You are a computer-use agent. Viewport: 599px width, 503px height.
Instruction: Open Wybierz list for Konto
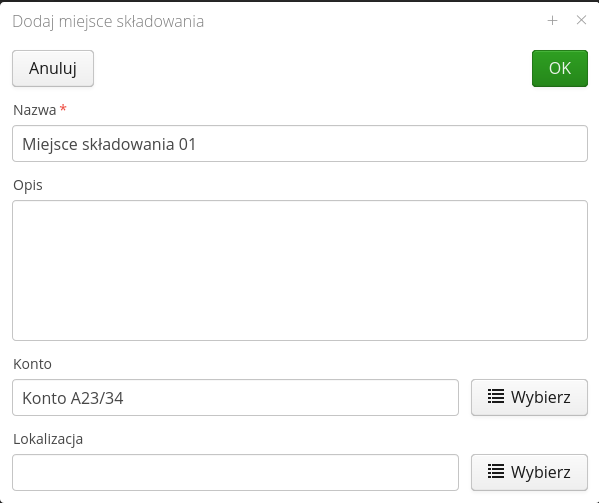click(x=529, y=398)
